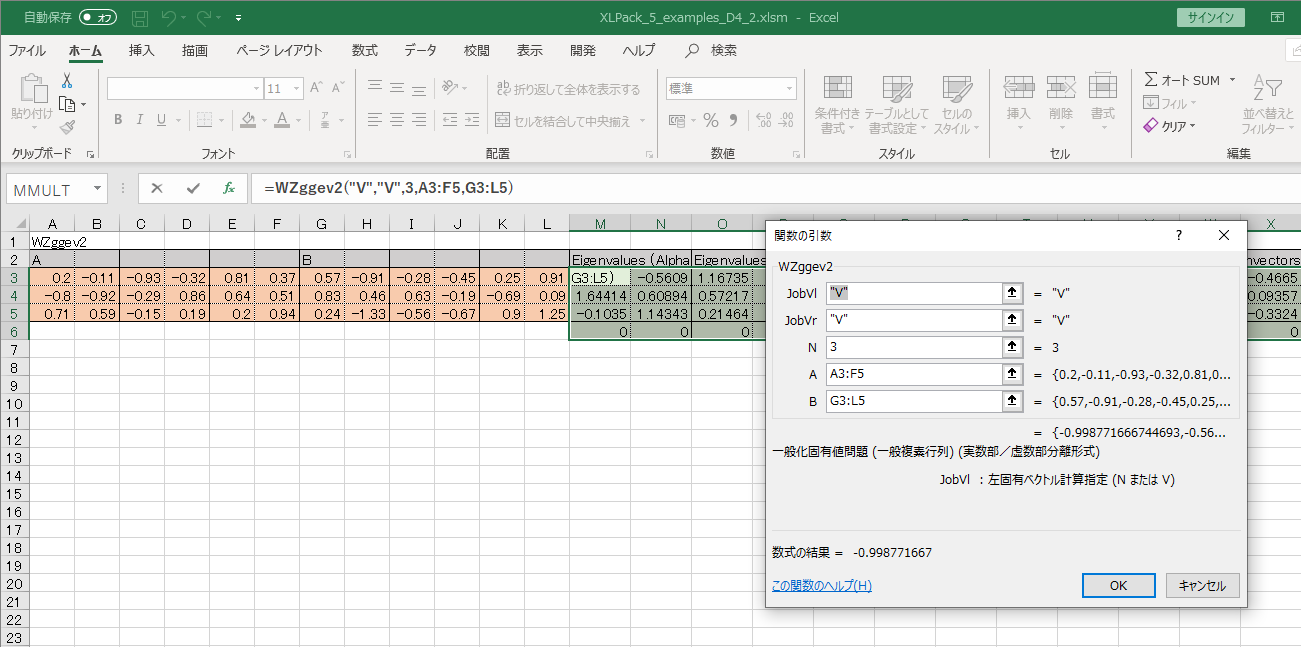Open the 数式 (Formulas) ribbon tab
This screenshot has width=1301, height=647.
(364, 50)
